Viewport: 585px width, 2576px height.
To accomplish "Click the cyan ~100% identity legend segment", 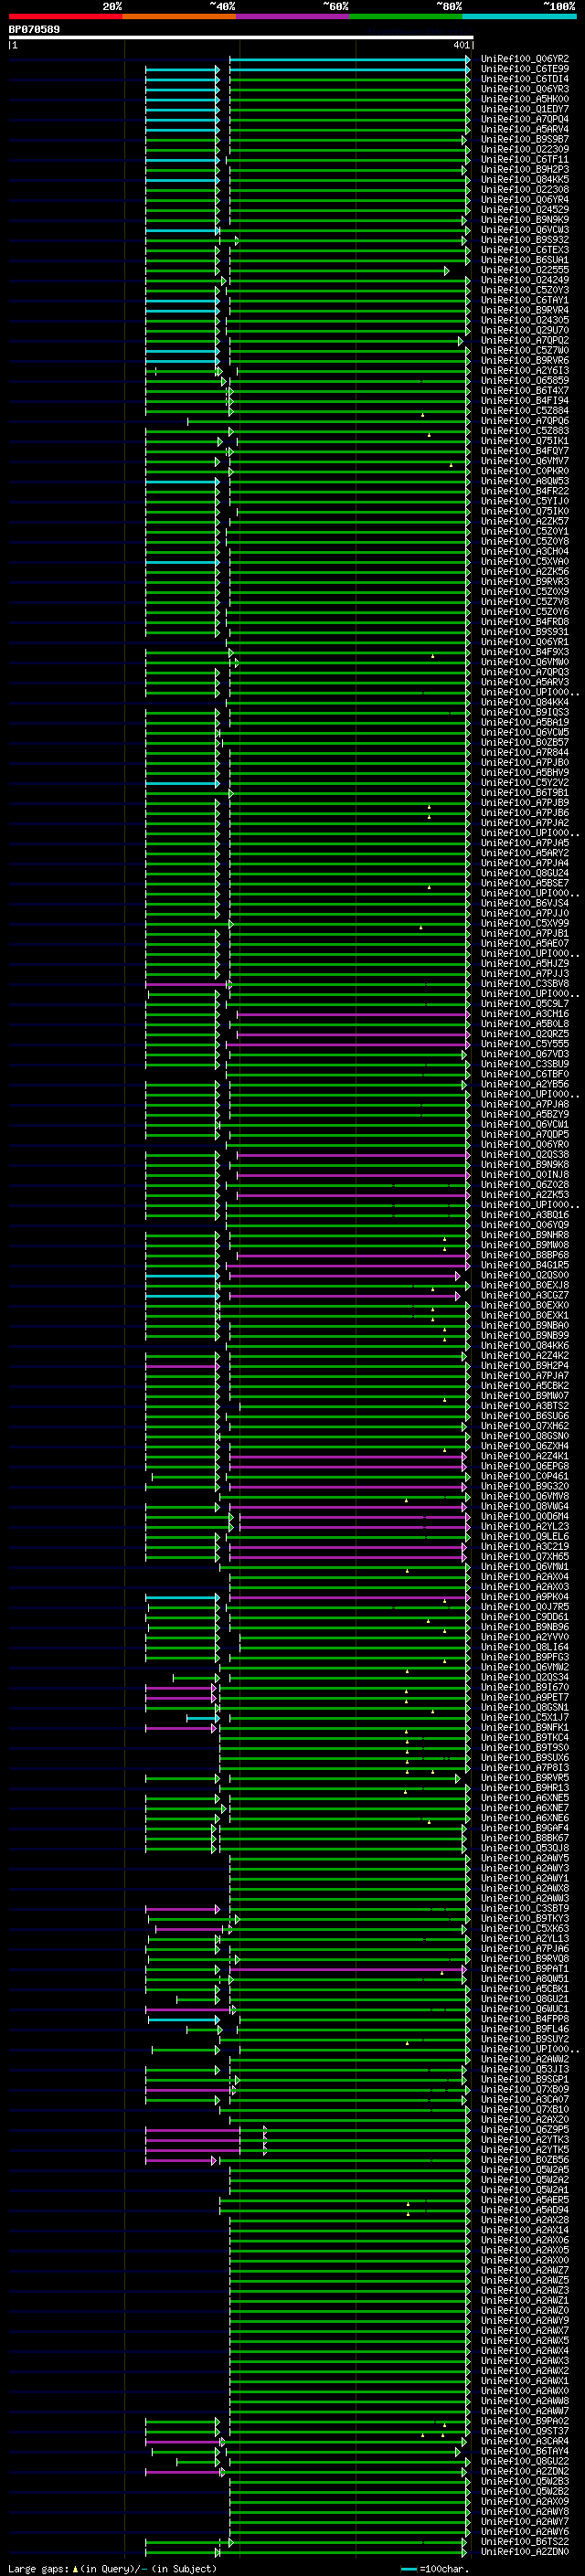I will tap(519, 16).
